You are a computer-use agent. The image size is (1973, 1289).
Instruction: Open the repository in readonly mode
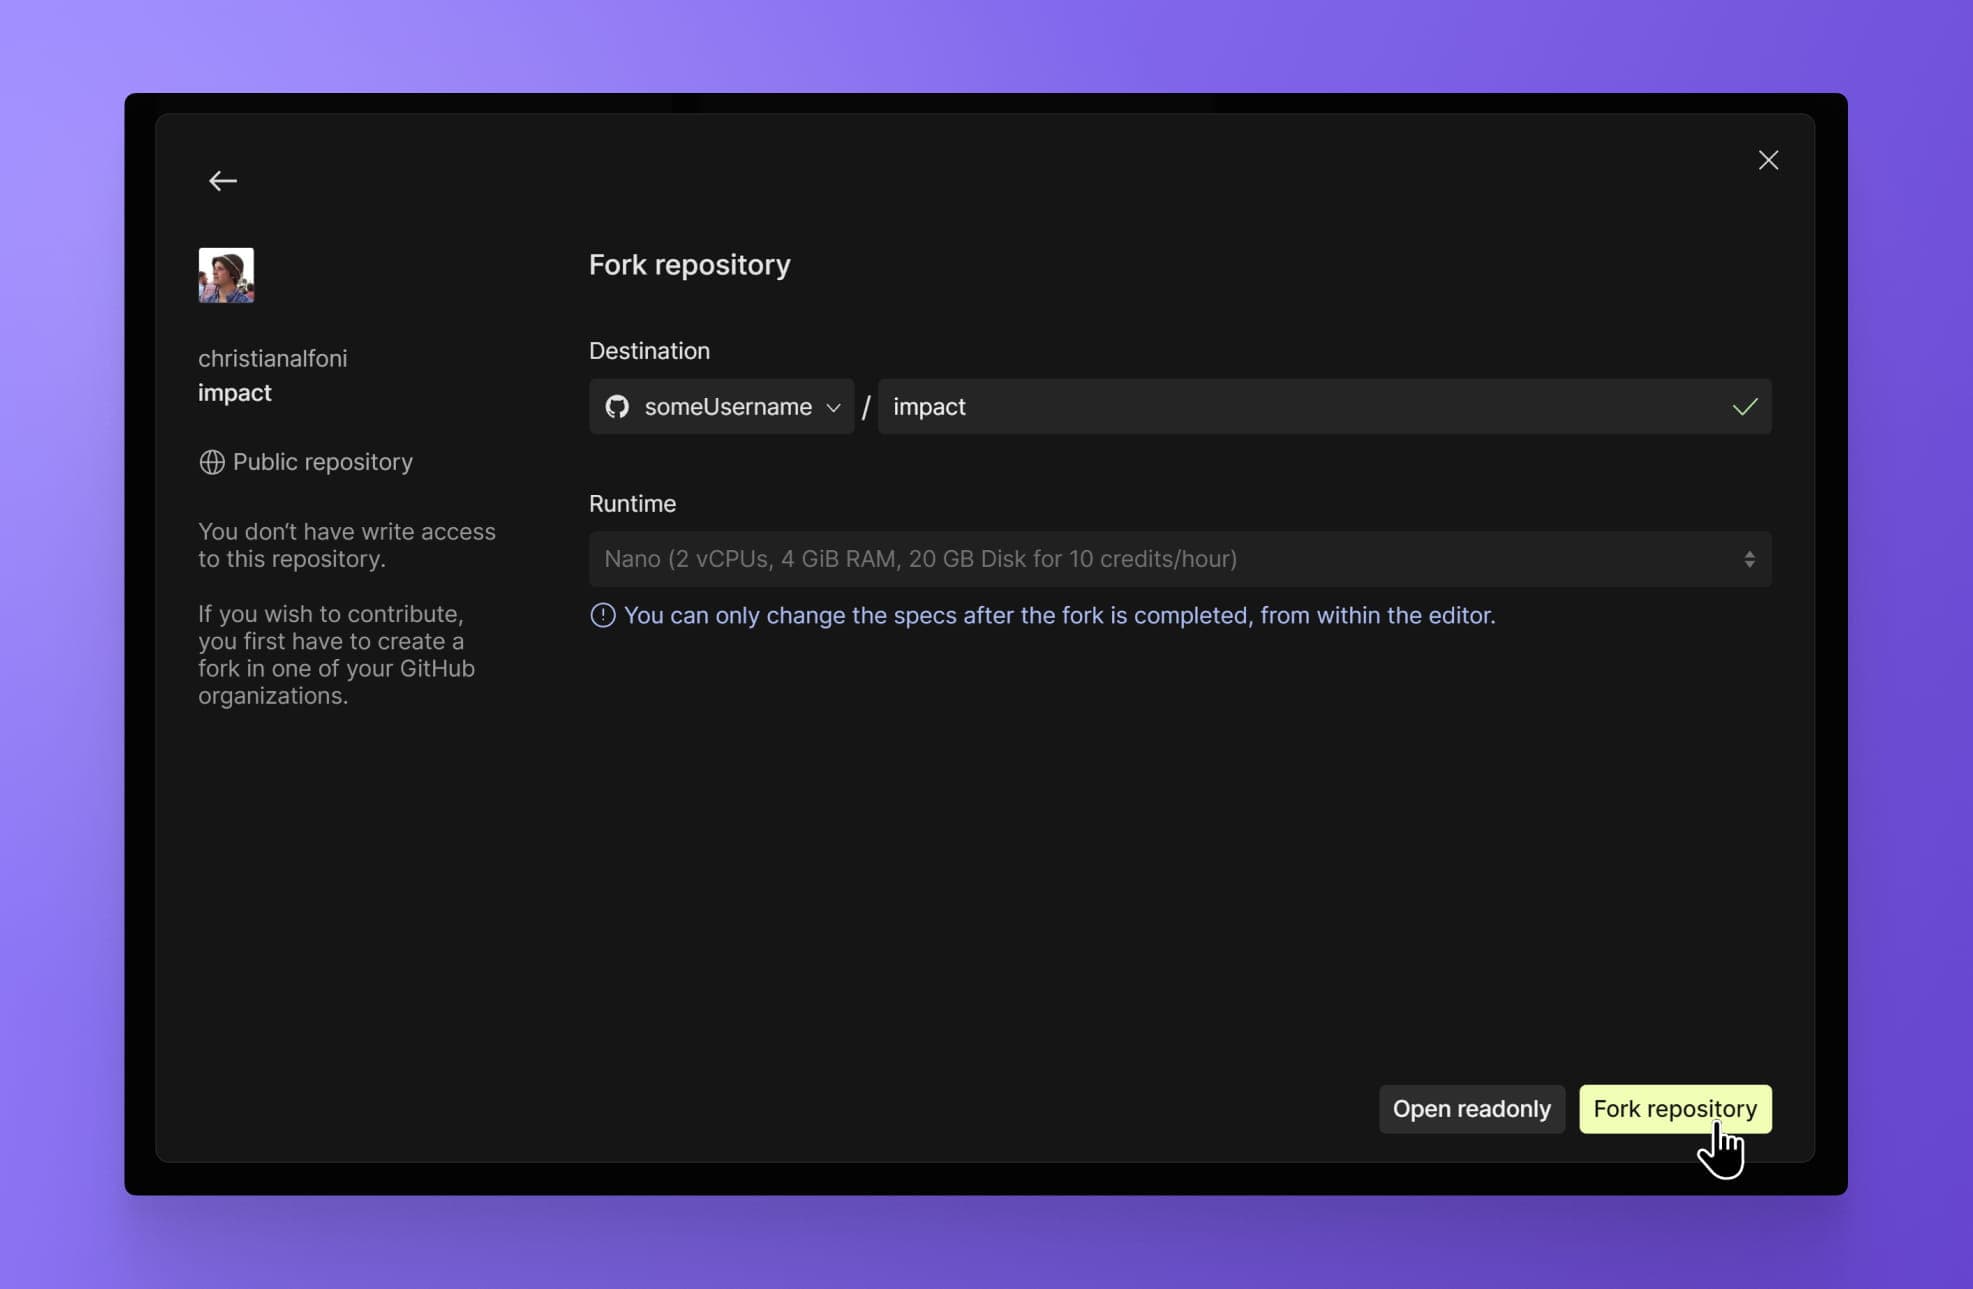(x=1471, y=1108)
